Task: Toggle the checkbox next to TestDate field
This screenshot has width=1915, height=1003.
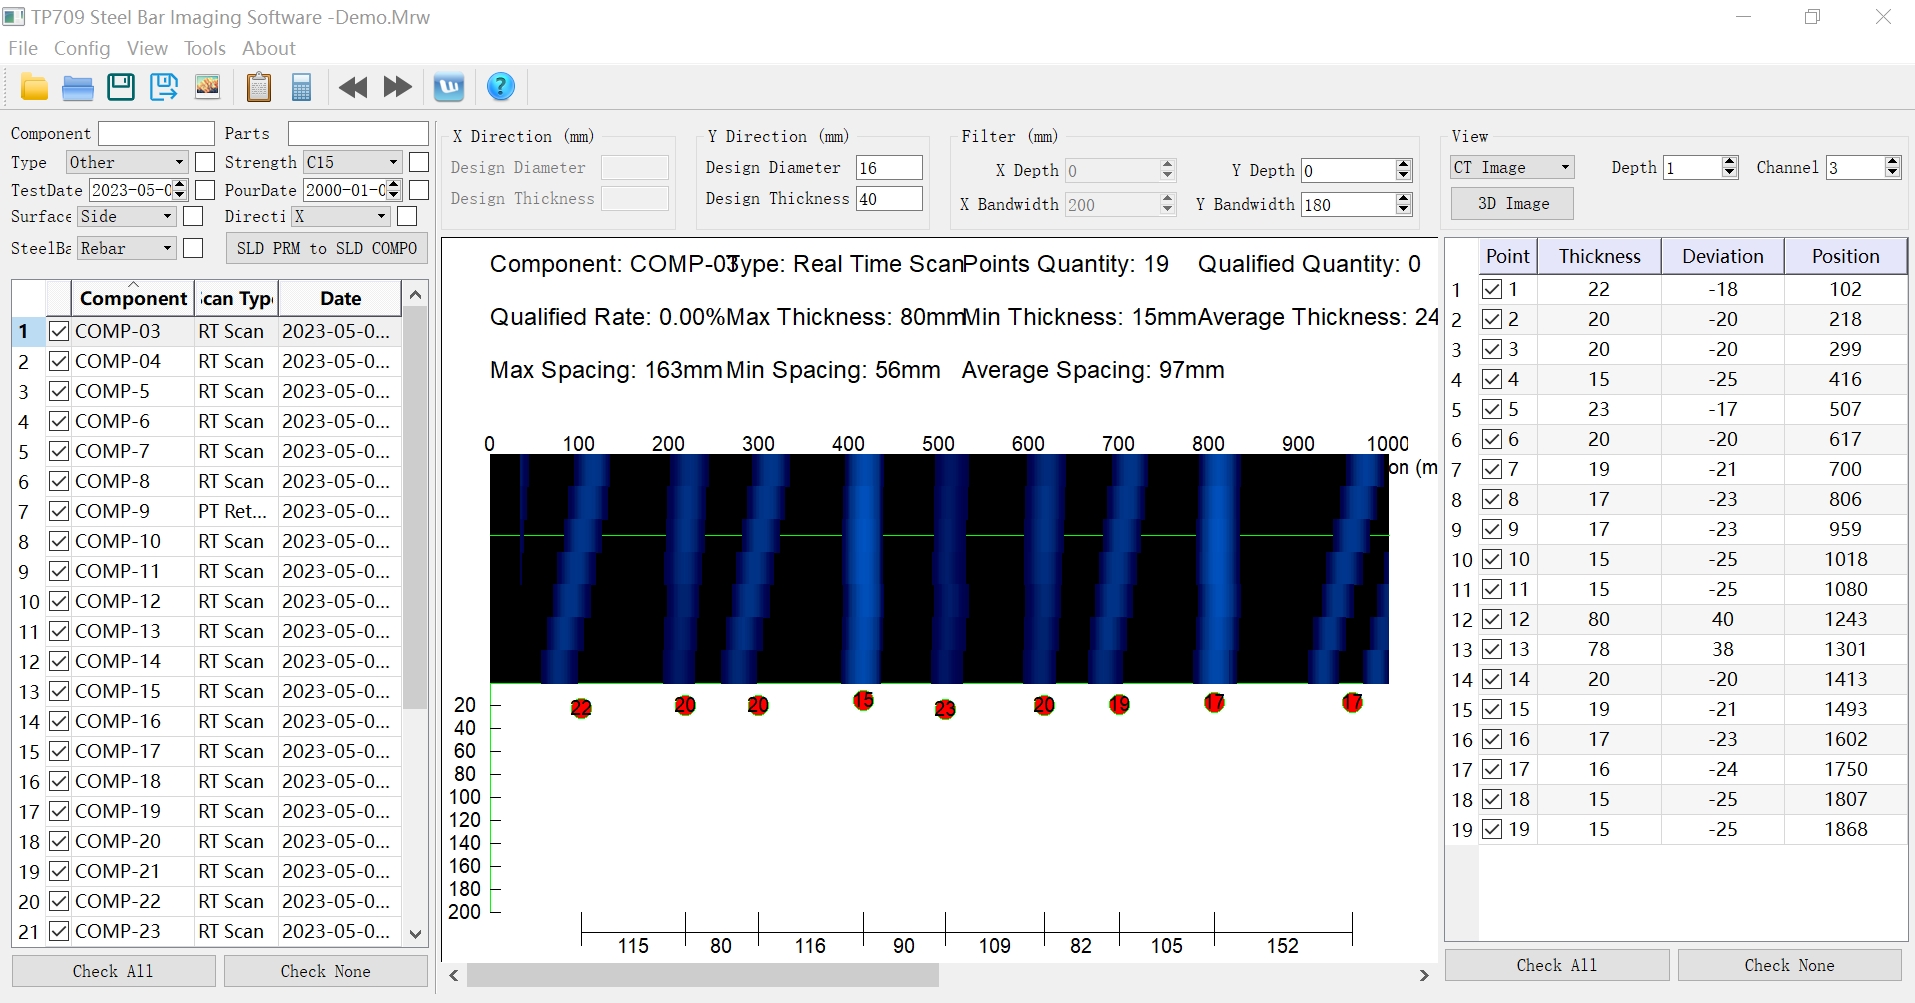Action: click(205, 190)
